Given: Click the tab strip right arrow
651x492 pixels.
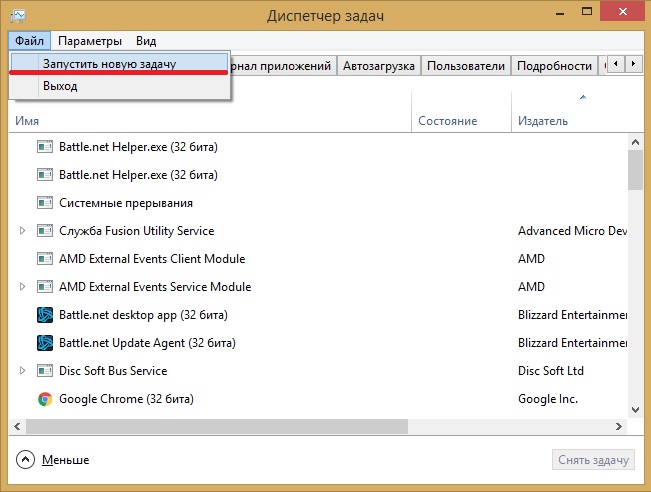Looking at the screenshot, I should coord(633,64).
